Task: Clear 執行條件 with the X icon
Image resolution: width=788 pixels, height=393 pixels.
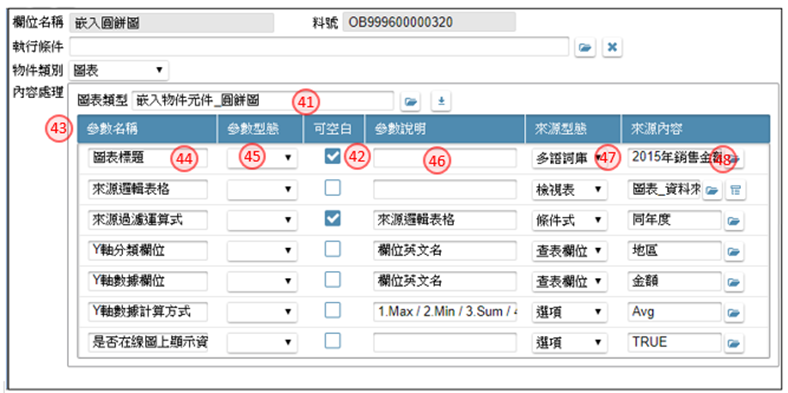Action: coord(612,47)
